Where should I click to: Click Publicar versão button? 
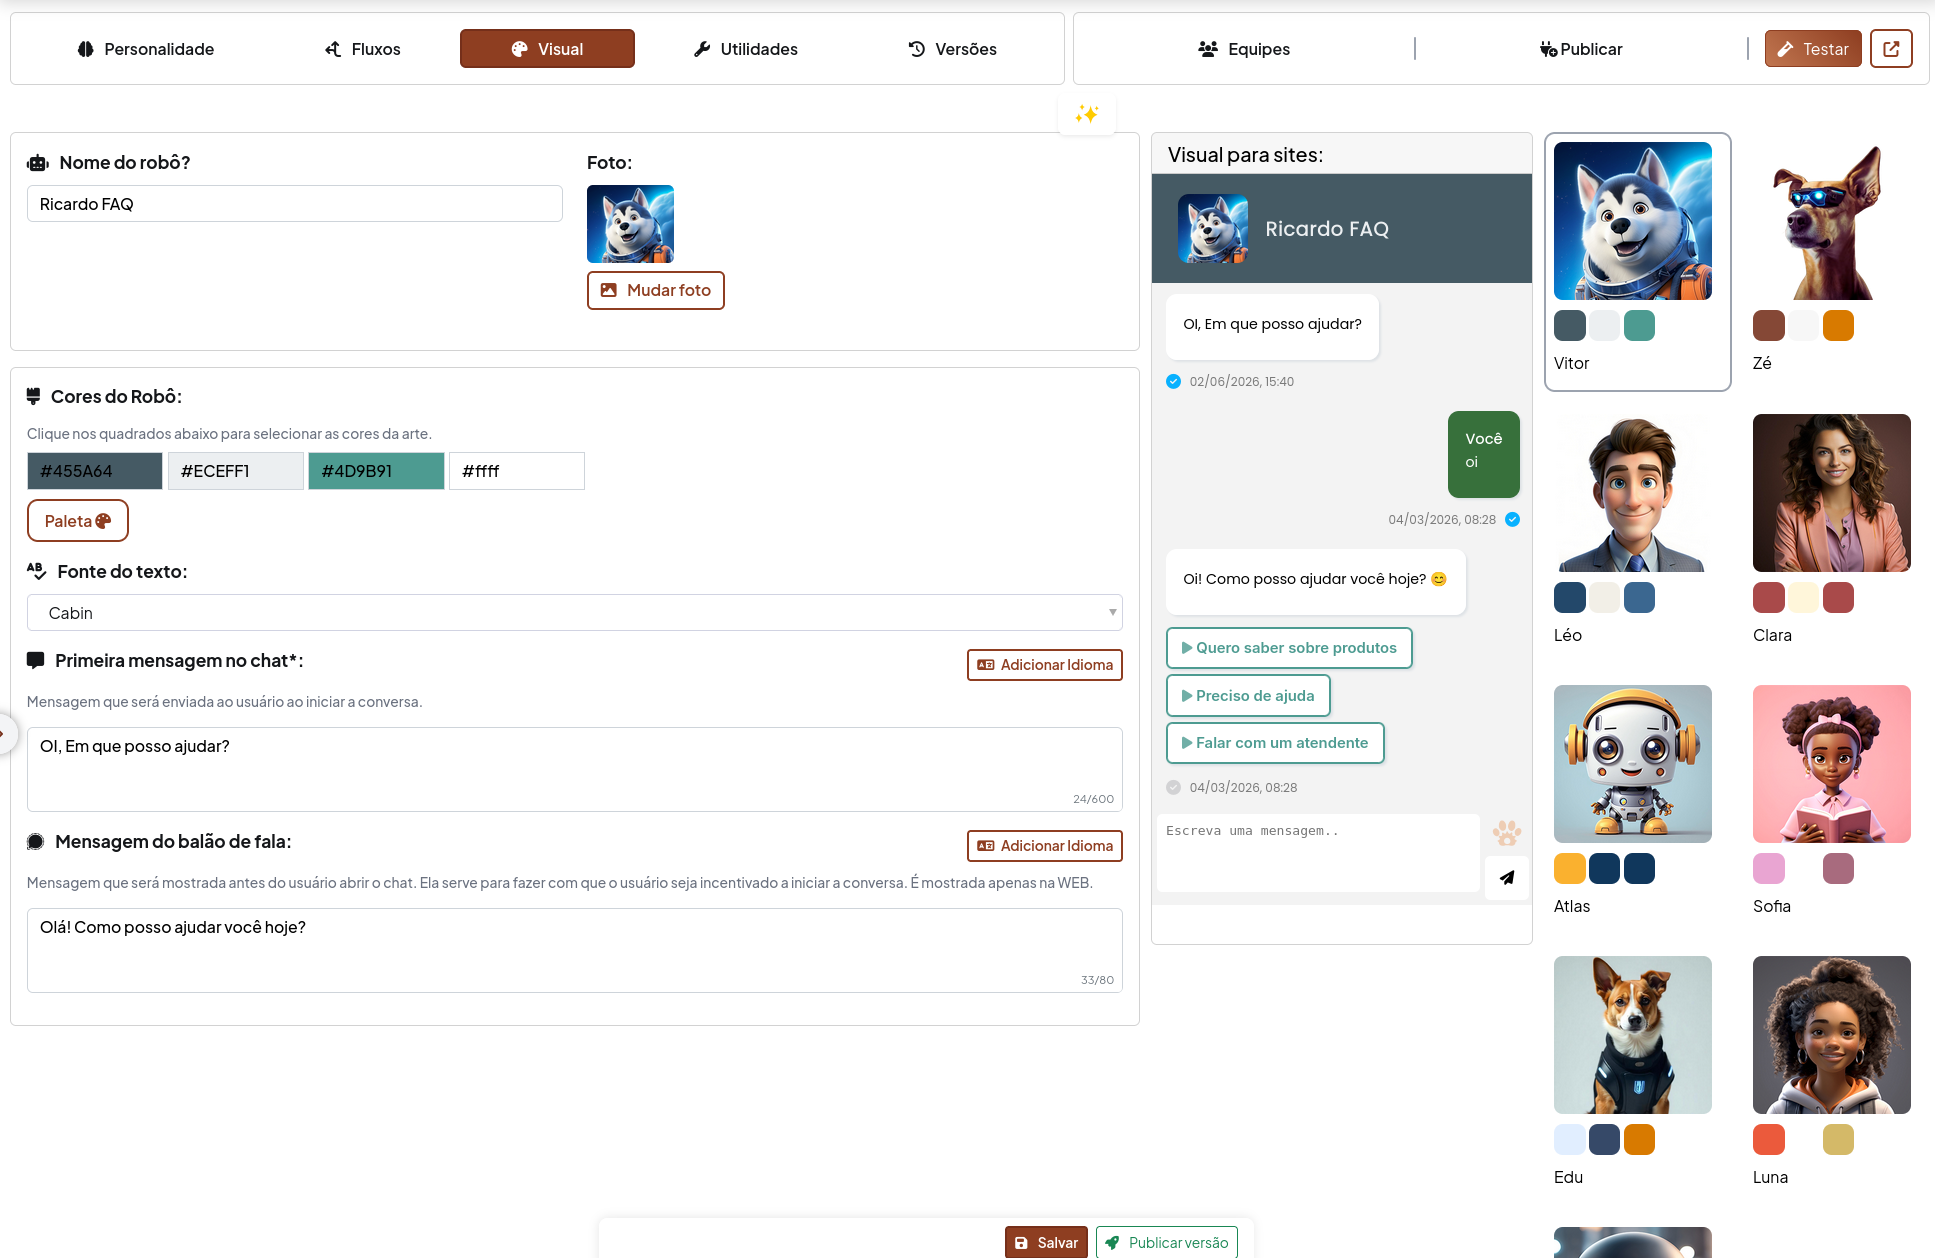pyautogui.click(x=1167, y=1242)
